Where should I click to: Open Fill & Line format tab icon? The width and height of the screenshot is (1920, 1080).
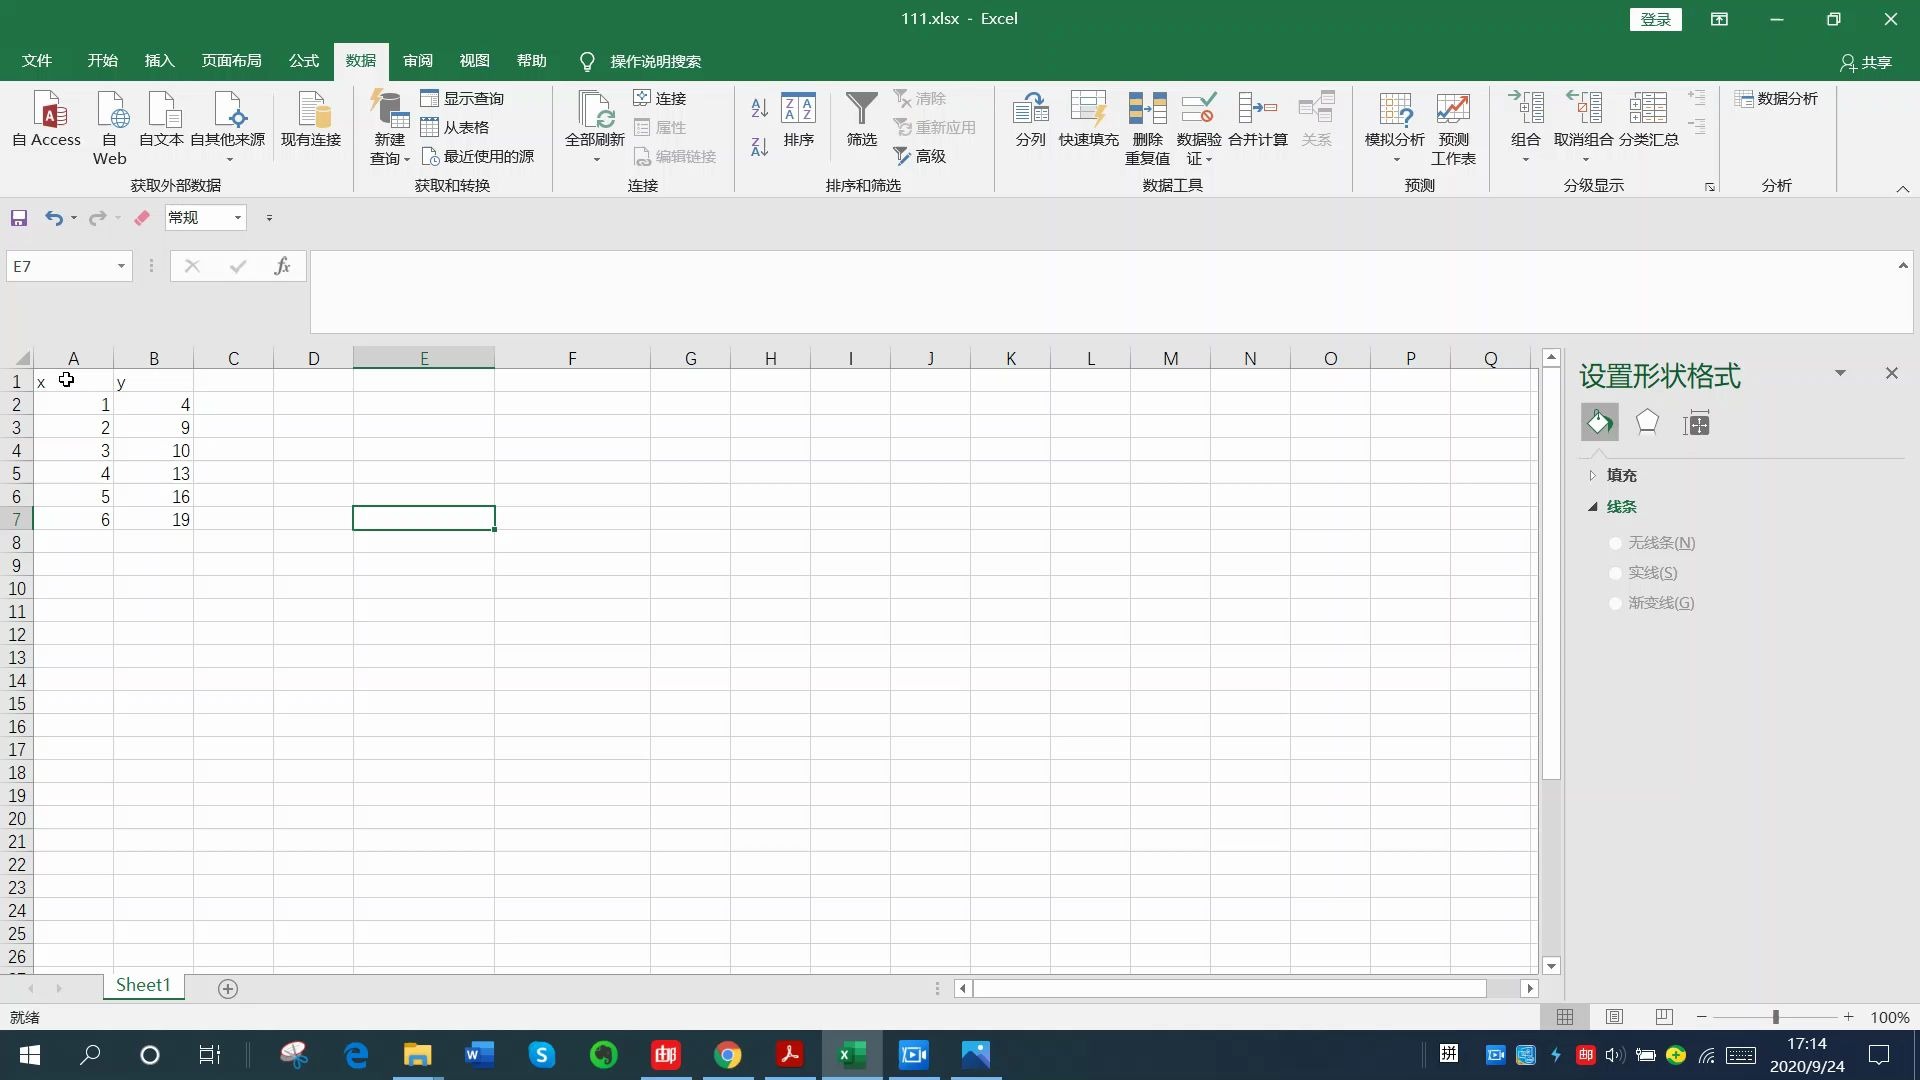pyautogui.click(x=1599, y=423)
